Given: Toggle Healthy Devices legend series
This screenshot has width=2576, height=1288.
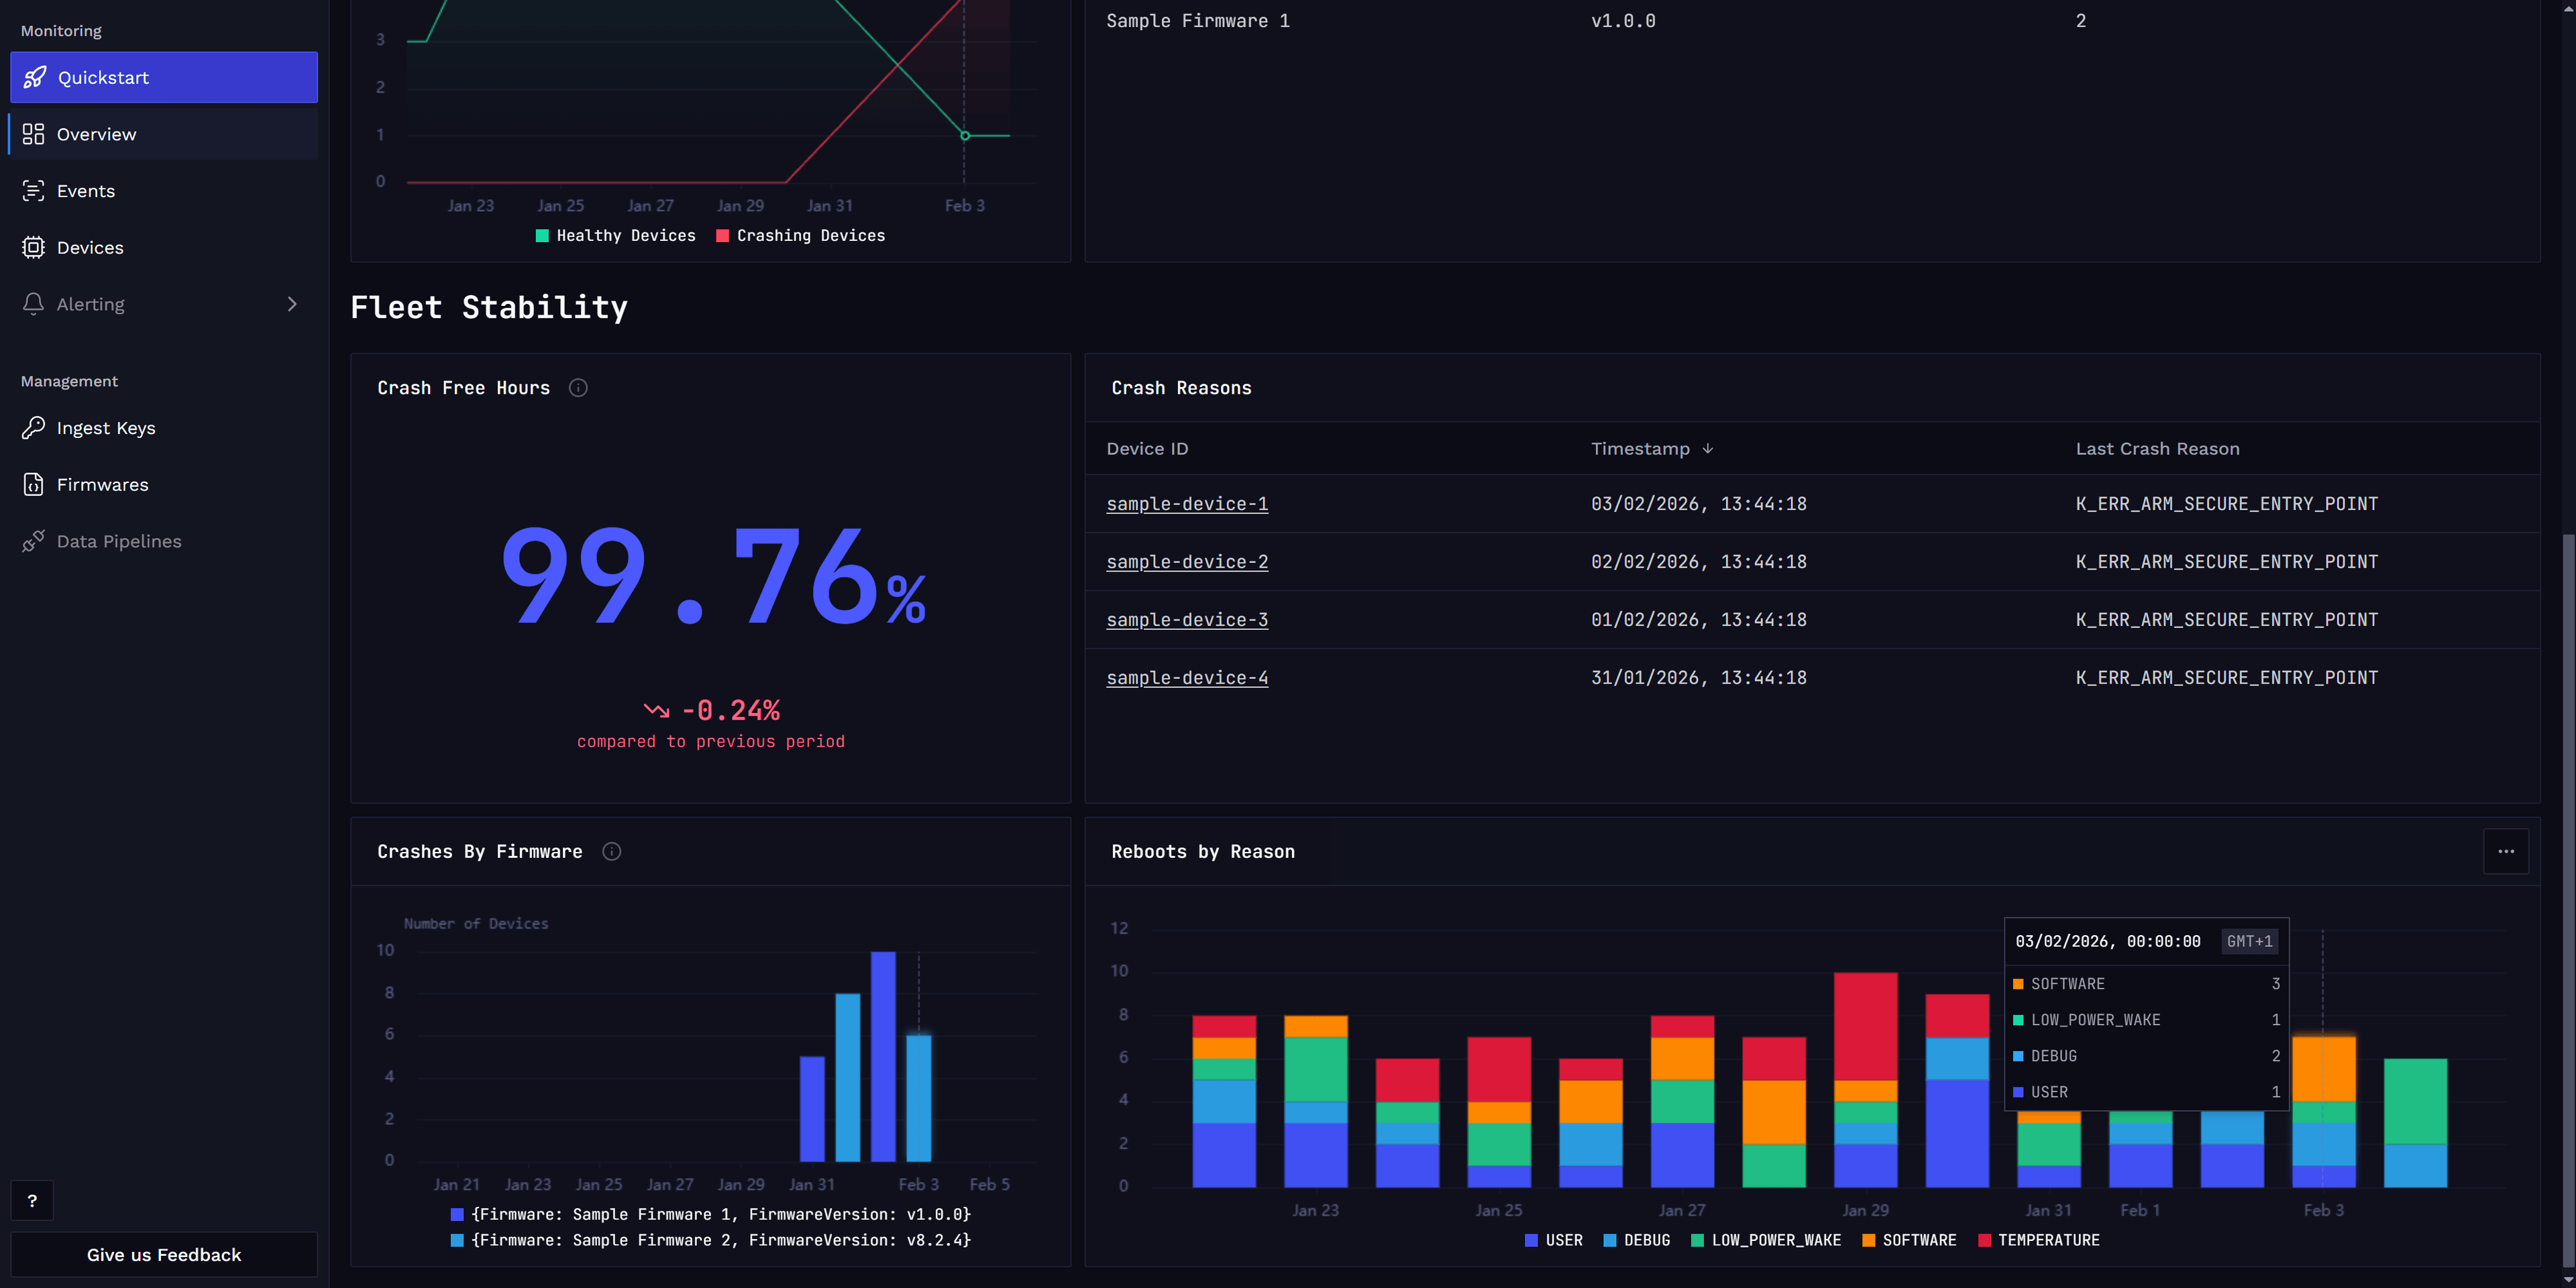Looking at the screenshot, I should [614, 236].
